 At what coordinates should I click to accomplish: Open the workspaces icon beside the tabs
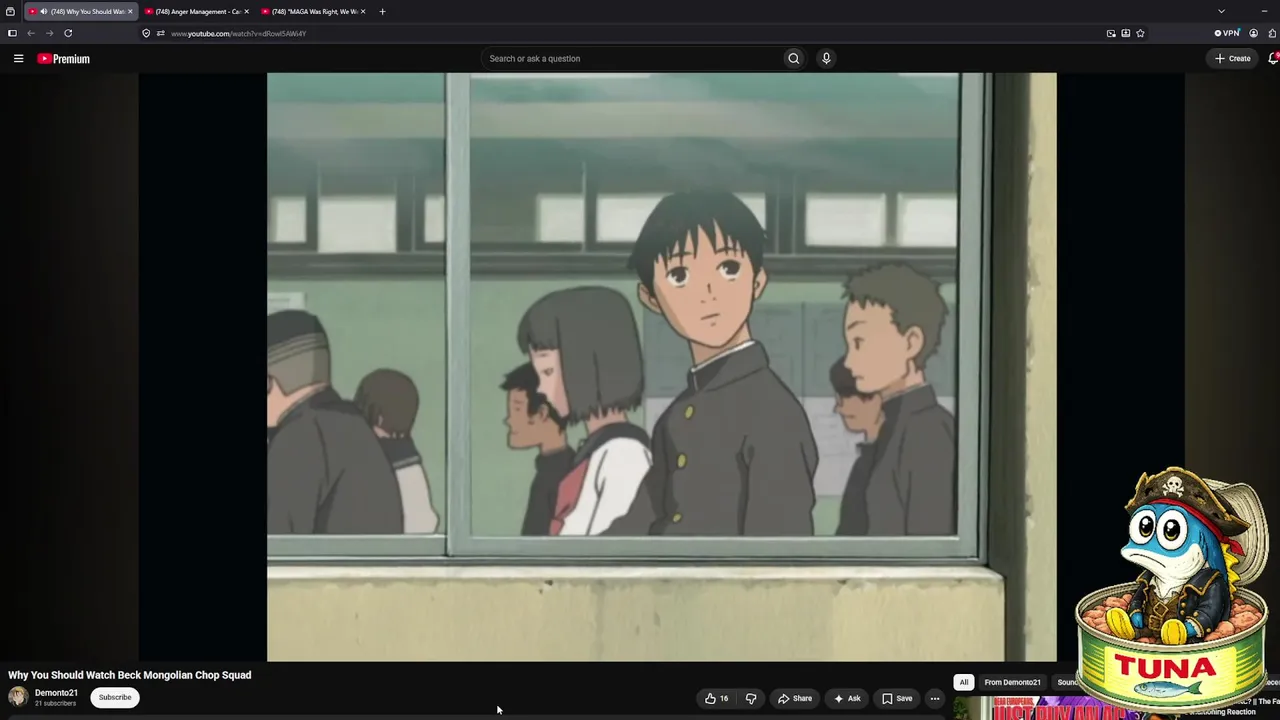pos(10,11)
